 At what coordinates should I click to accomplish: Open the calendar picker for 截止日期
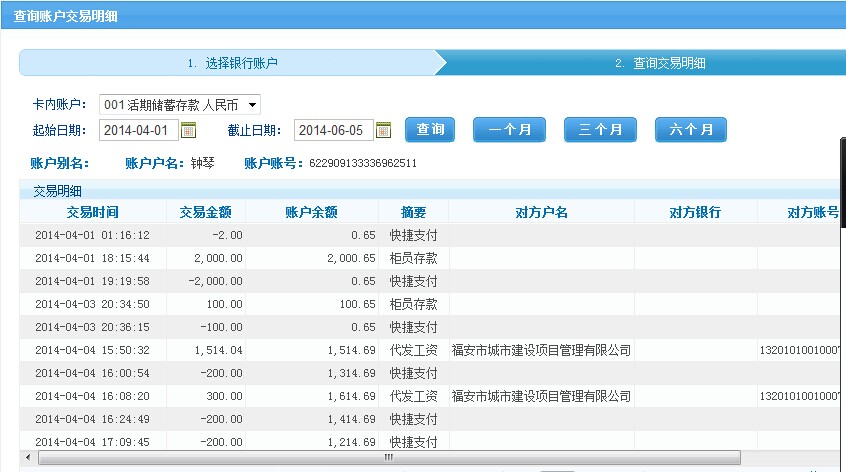click(383, 130)
